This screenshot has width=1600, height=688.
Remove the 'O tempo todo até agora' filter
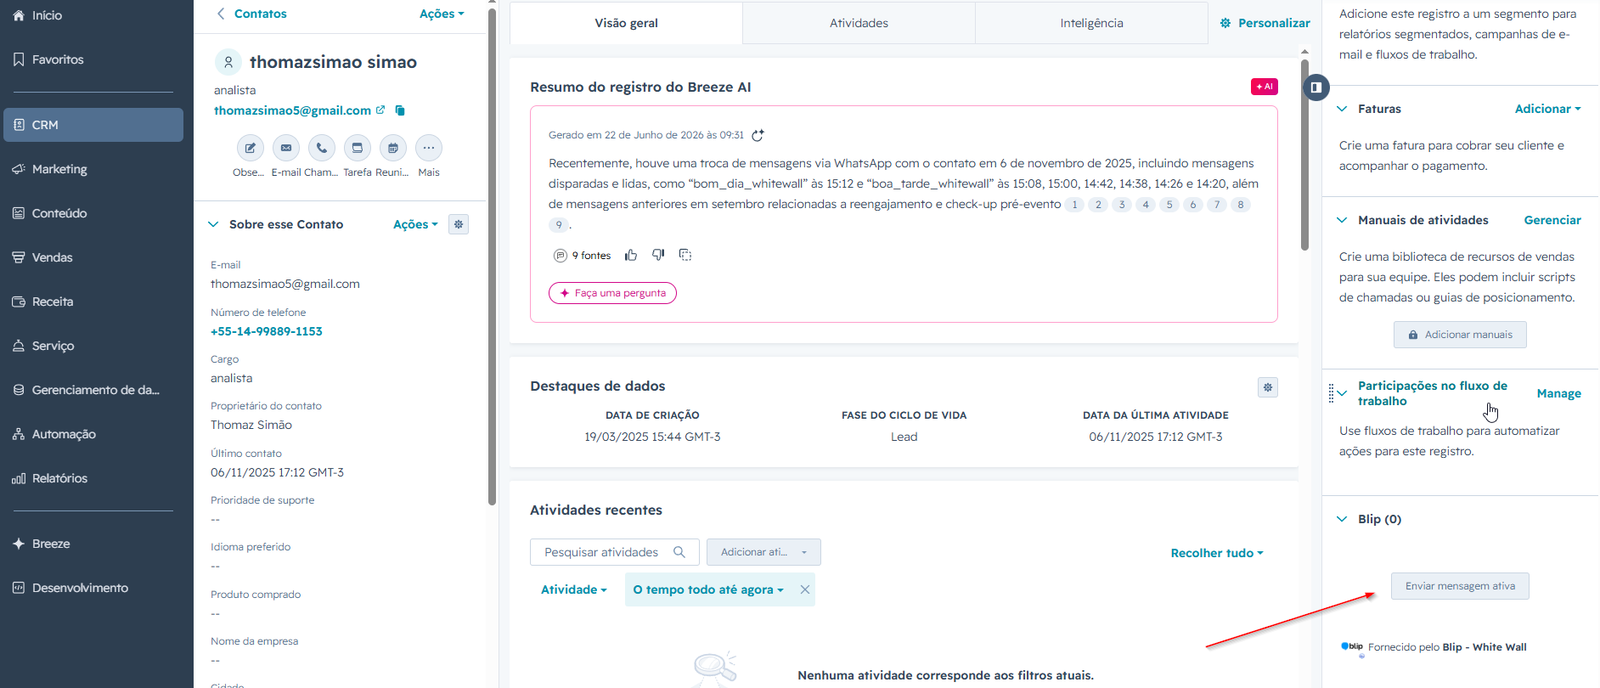[x=805, y=590]
